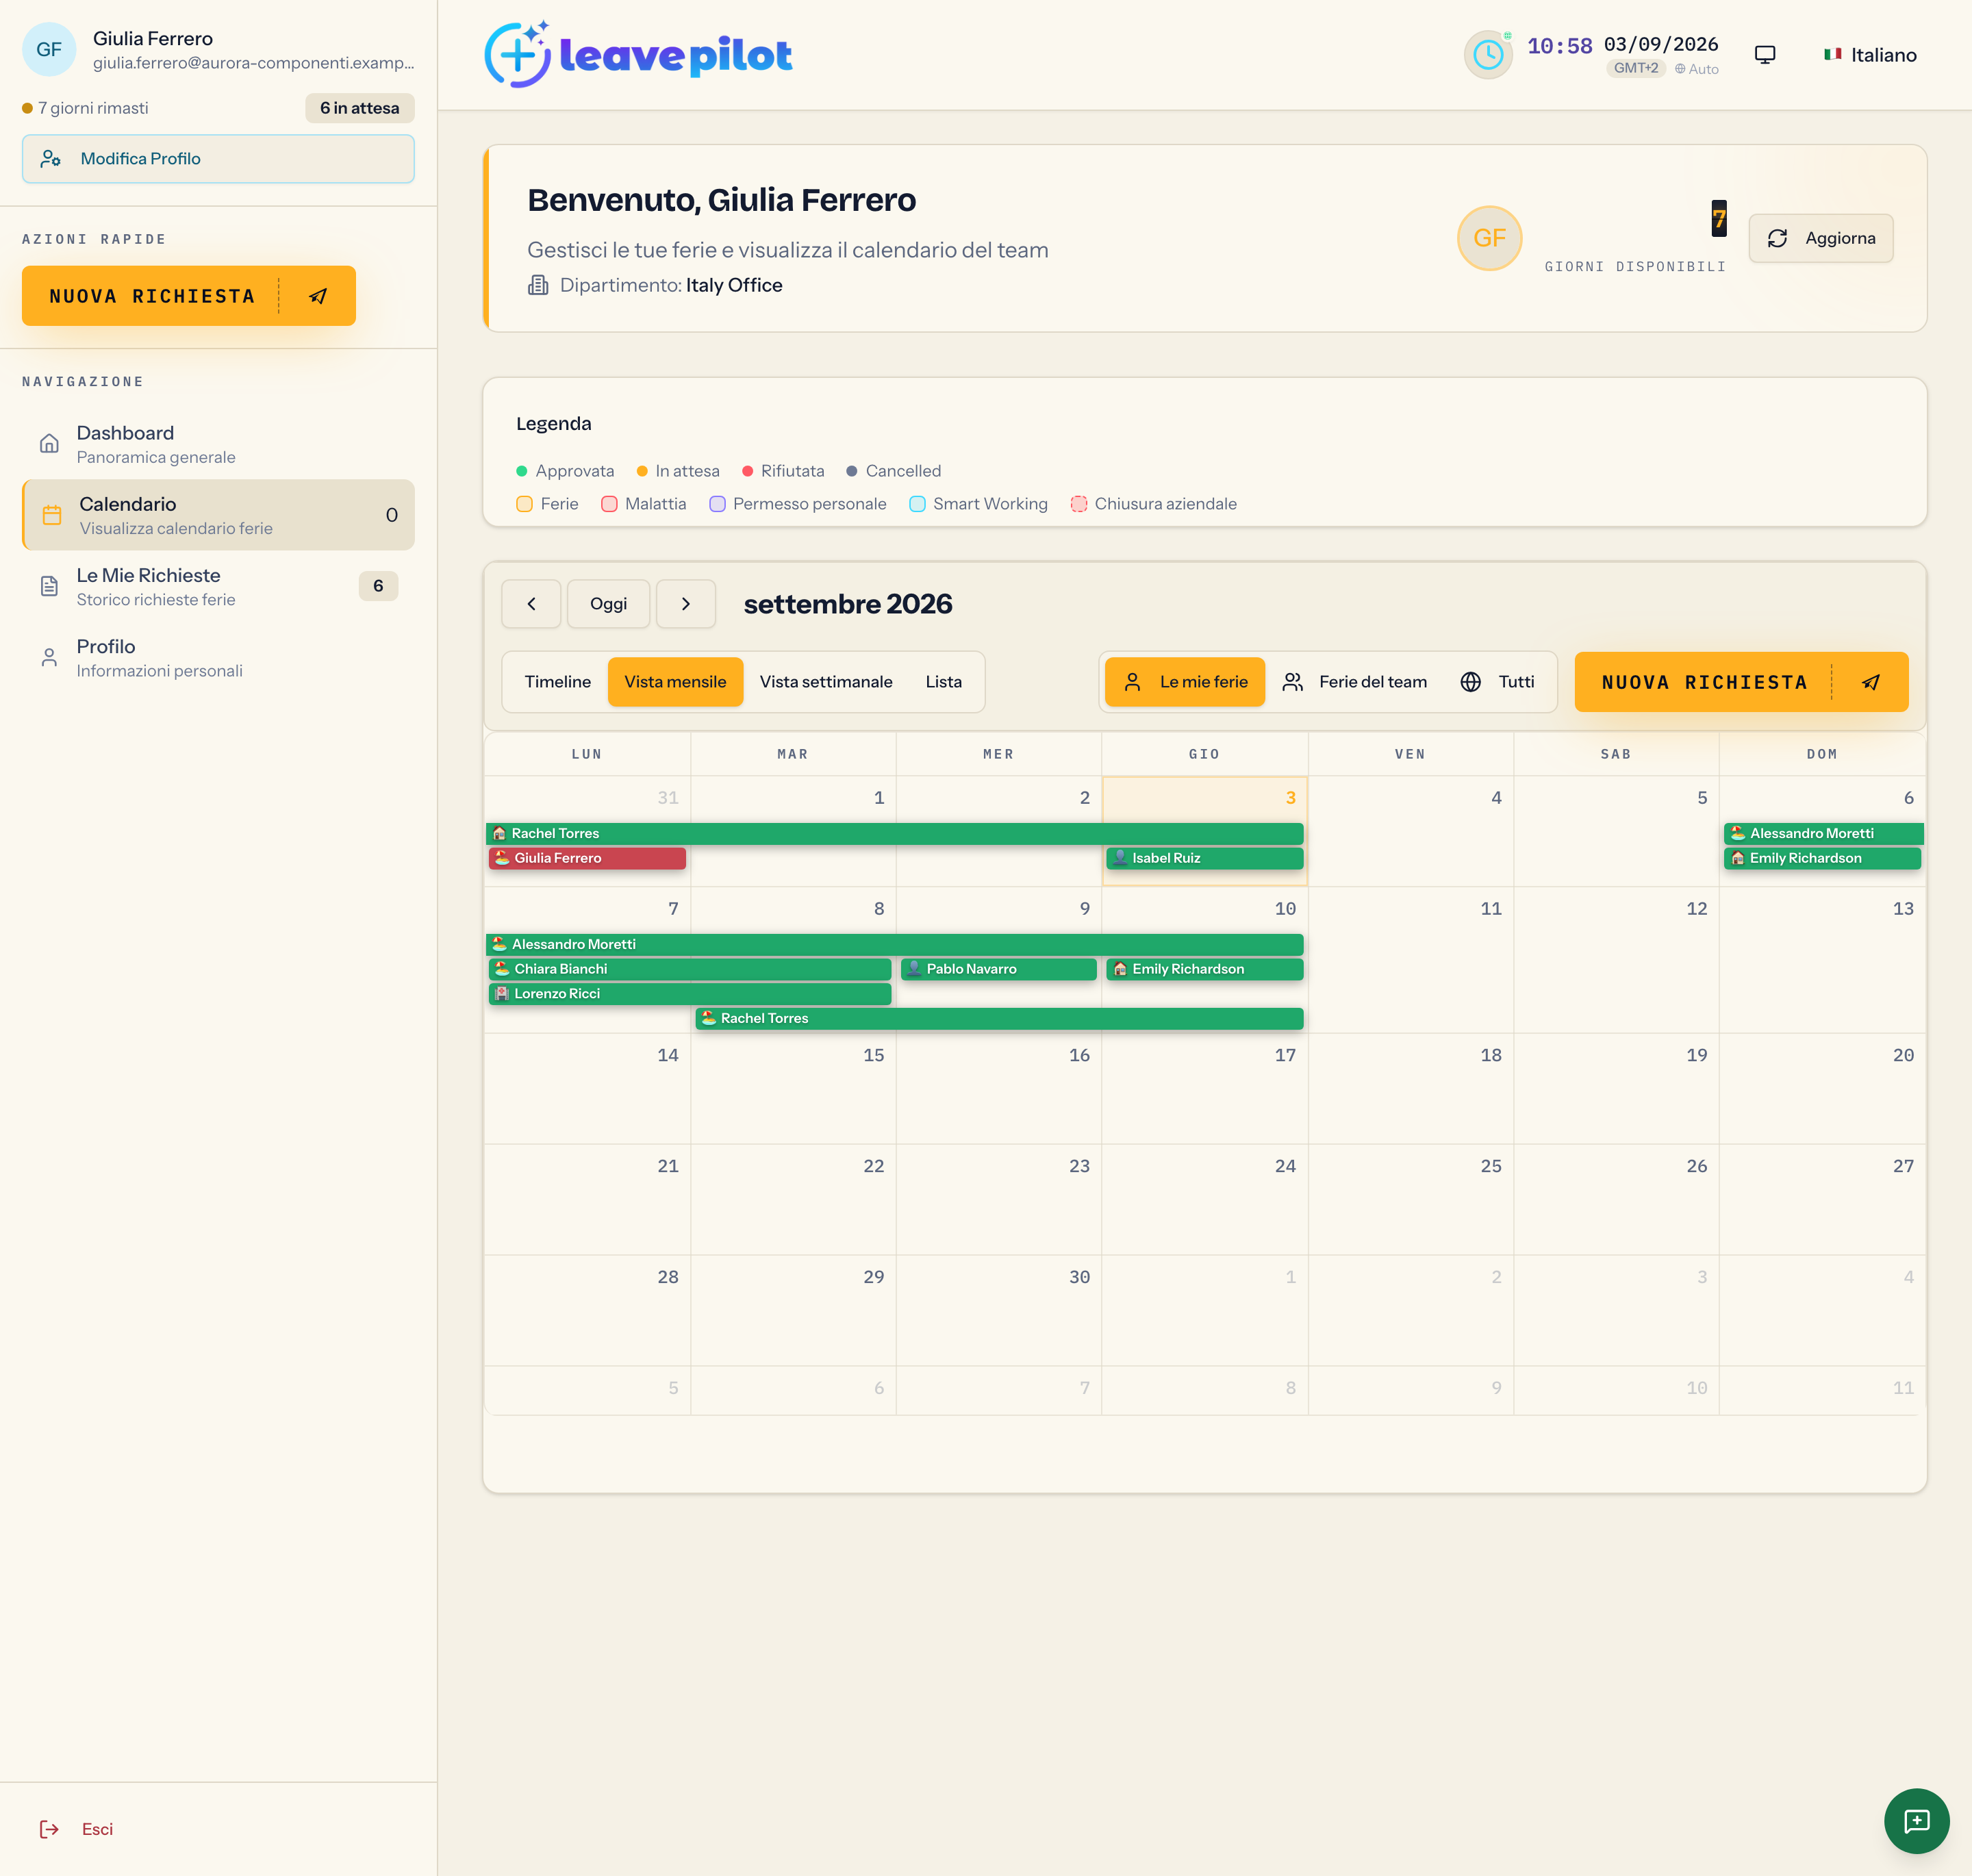Click the Aggiorna button
The image size is (1972, 1876).
[1821, 238]
